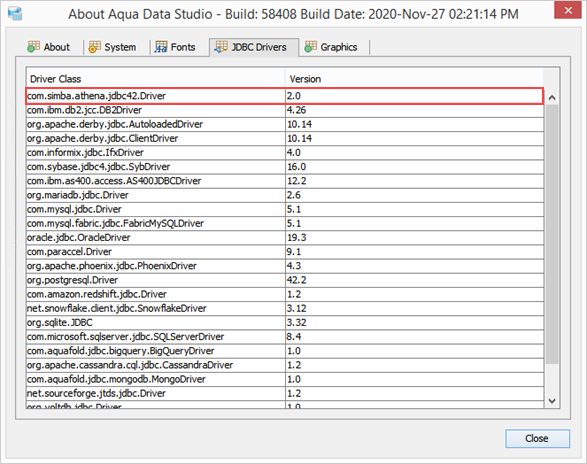Image resolution: width=587 pixels, height=464 pixels.
Task: Click the System tab icon
Action: pos(94,47)
